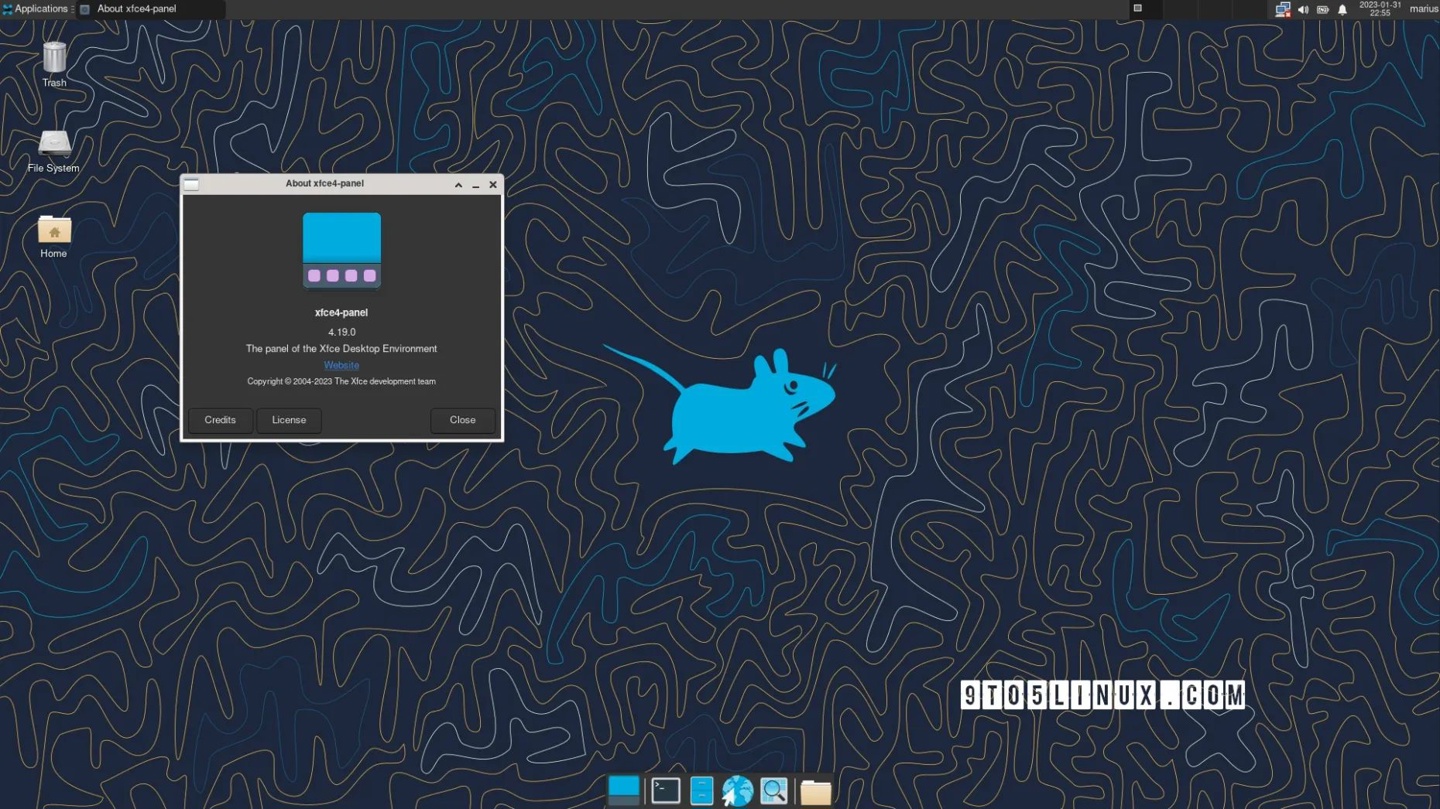View the xfce4-panel License
Image resolution: width=1440 pixels, height=809 pixels.
288,420
